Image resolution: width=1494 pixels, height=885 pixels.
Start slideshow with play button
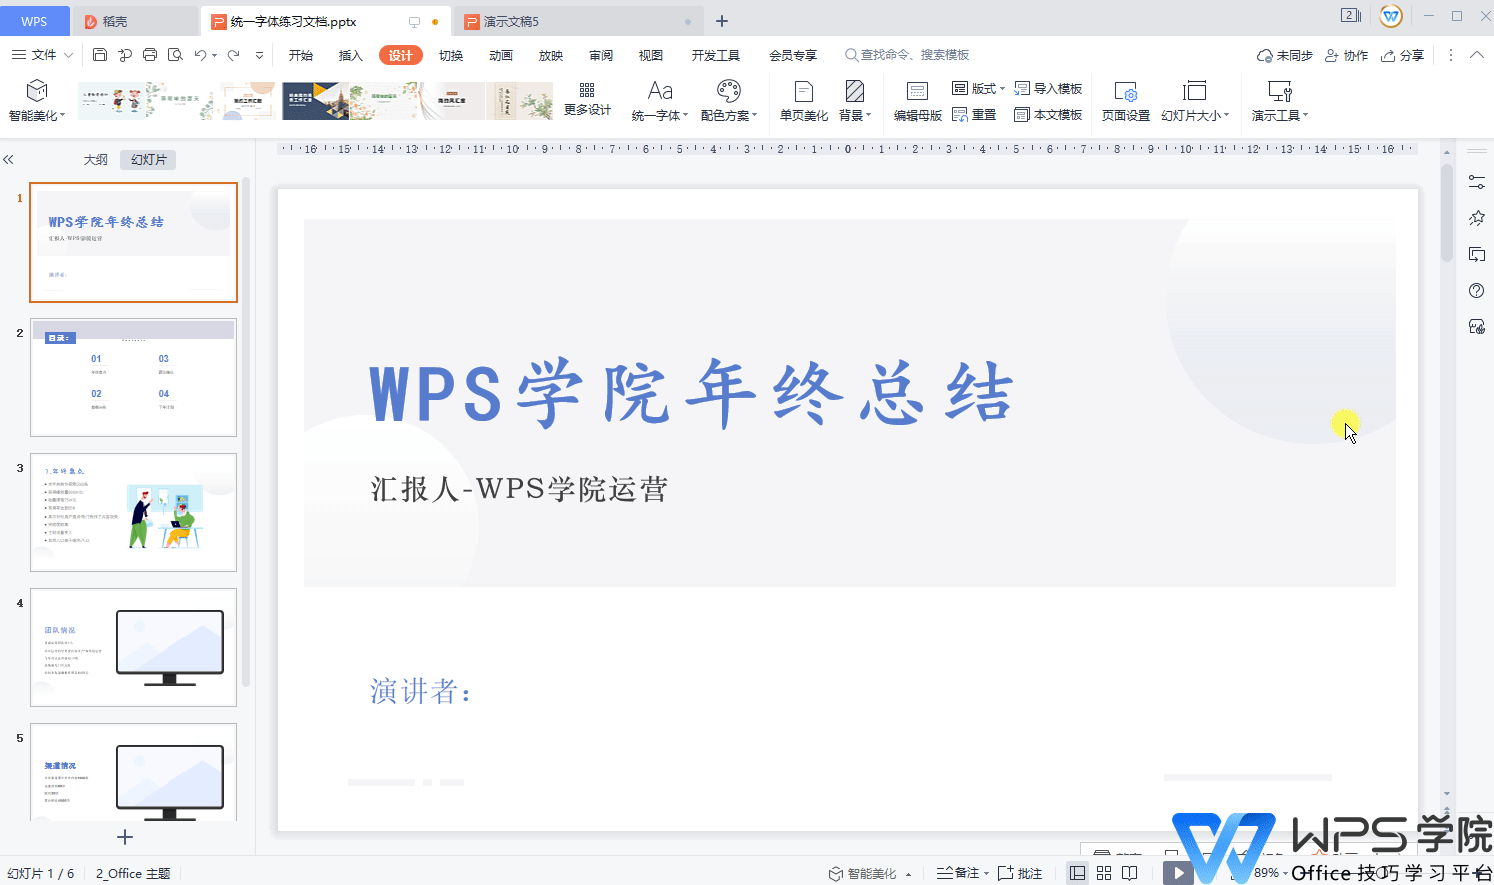pos(1178,873)
